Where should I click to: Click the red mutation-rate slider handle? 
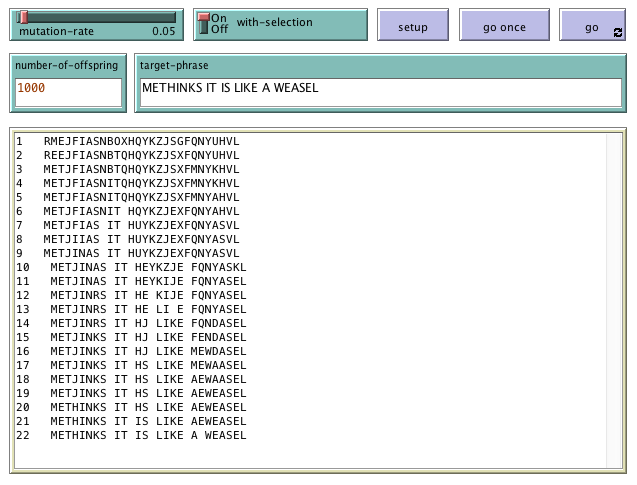[x=23, y=17]
